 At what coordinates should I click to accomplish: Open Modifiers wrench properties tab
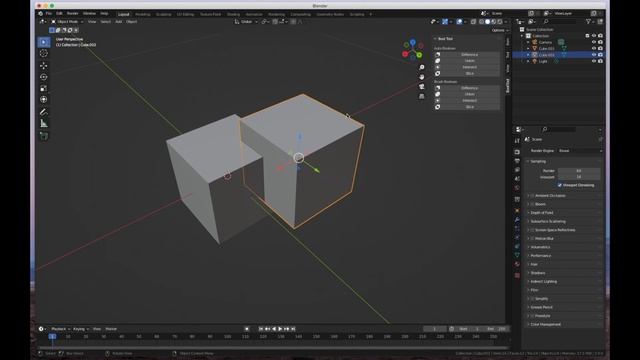click(x=517, y=220)
